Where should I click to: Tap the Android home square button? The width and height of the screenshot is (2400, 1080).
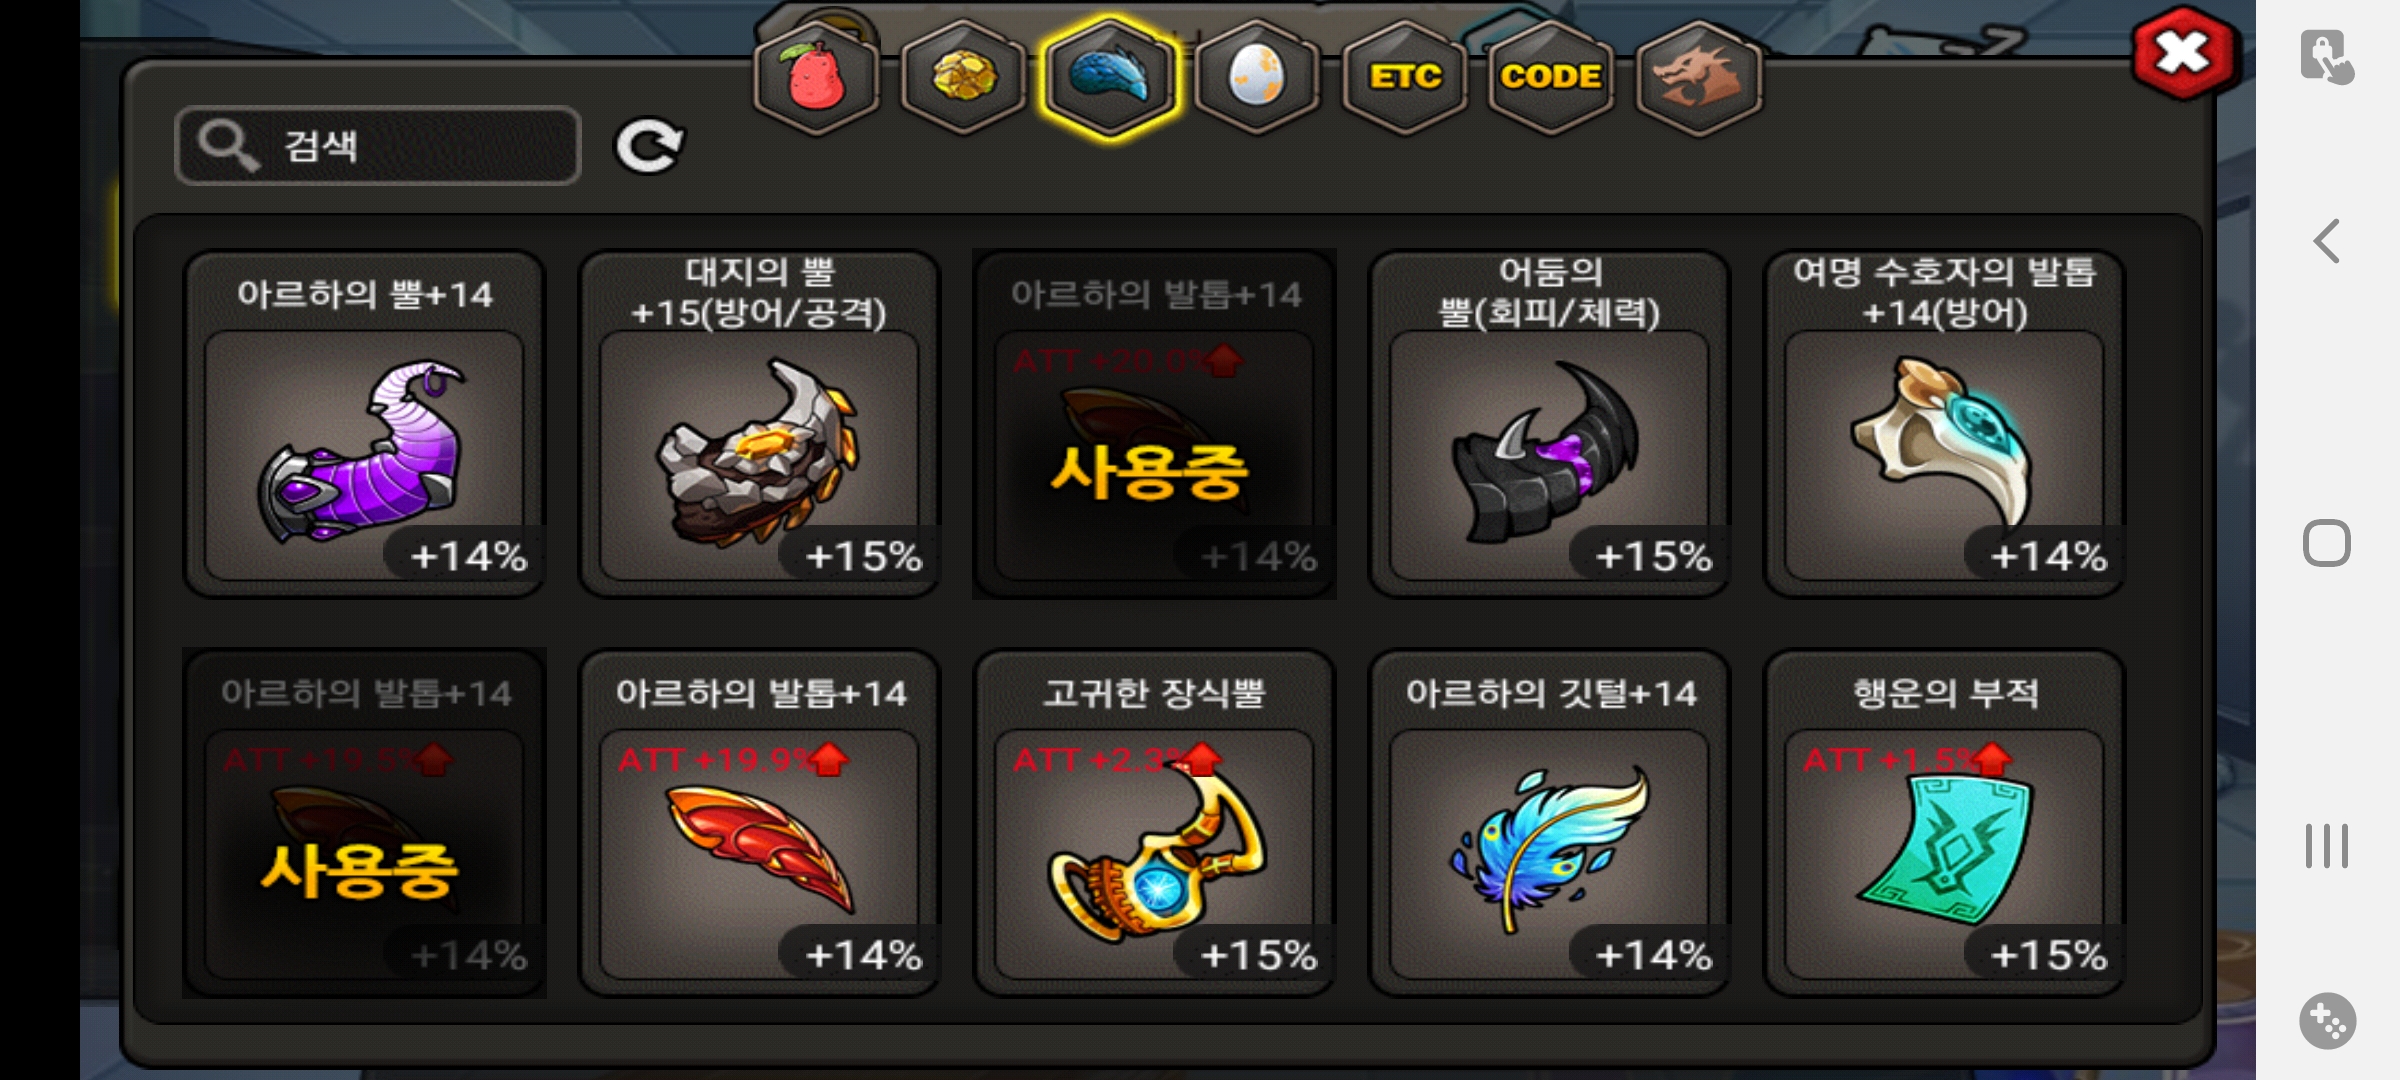[x=2327, y=544]
